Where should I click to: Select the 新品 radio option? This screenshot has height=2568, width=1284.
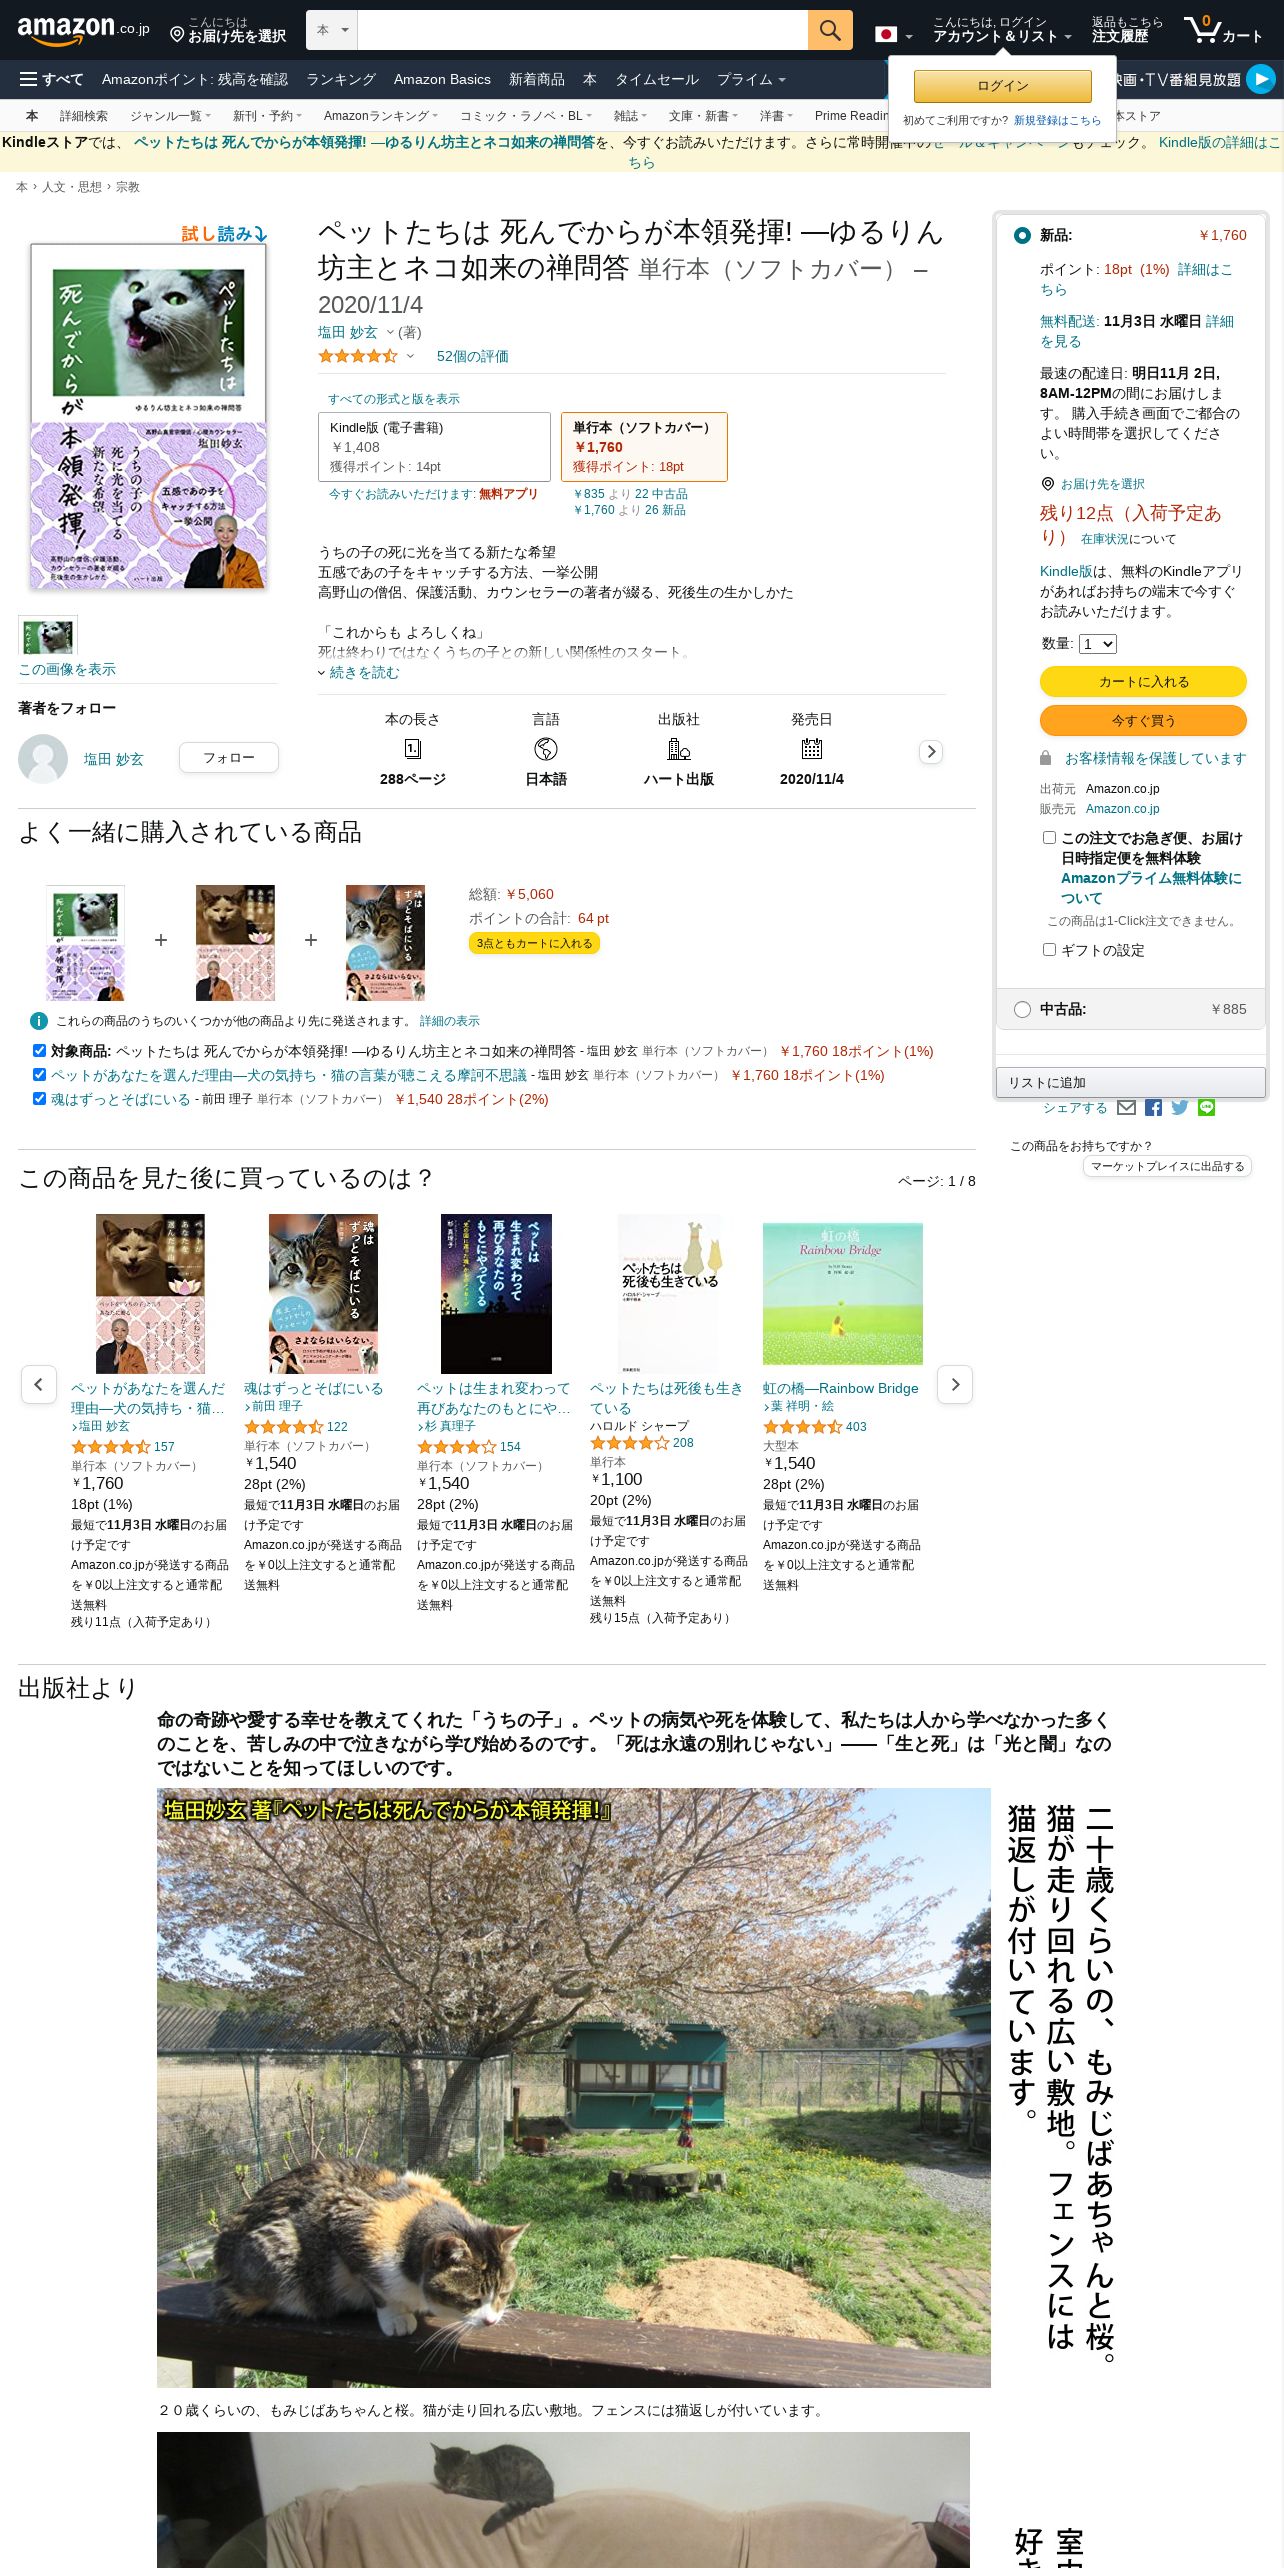pyautogui.click(x=1022, y=235)
